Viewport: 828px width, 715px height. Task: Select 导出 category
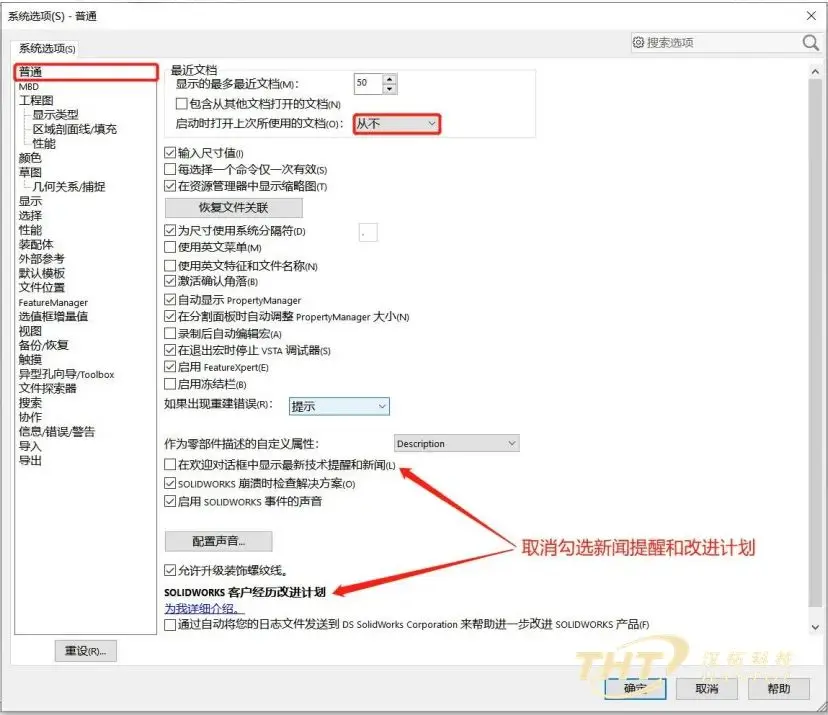point(30,460)
